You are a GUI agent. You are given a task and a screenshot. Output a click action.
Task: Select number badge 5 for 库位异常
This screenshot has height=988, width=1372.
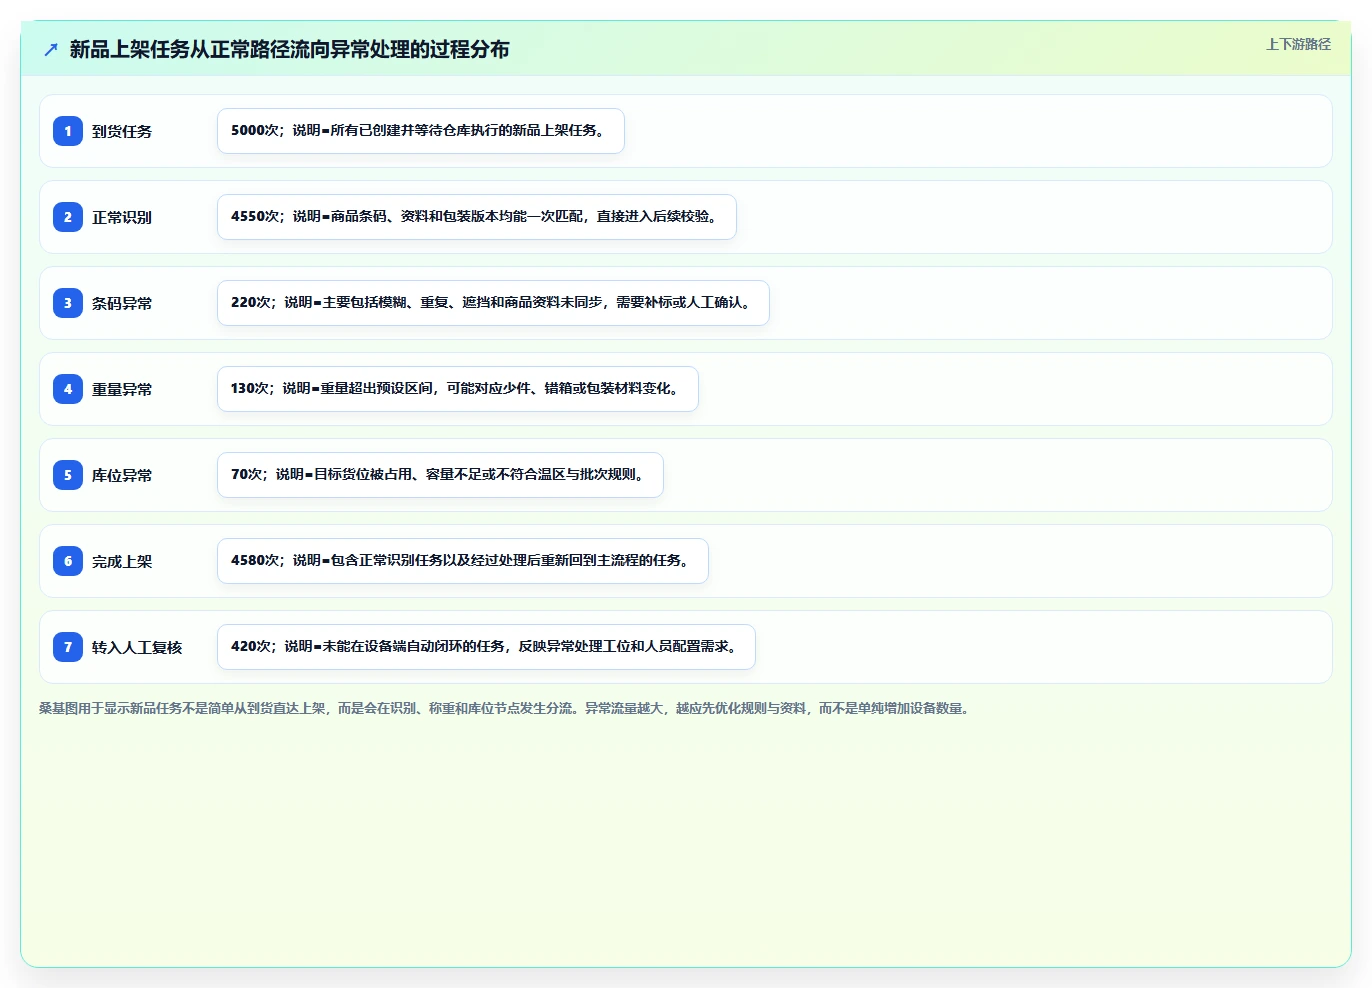pos(68,475)
